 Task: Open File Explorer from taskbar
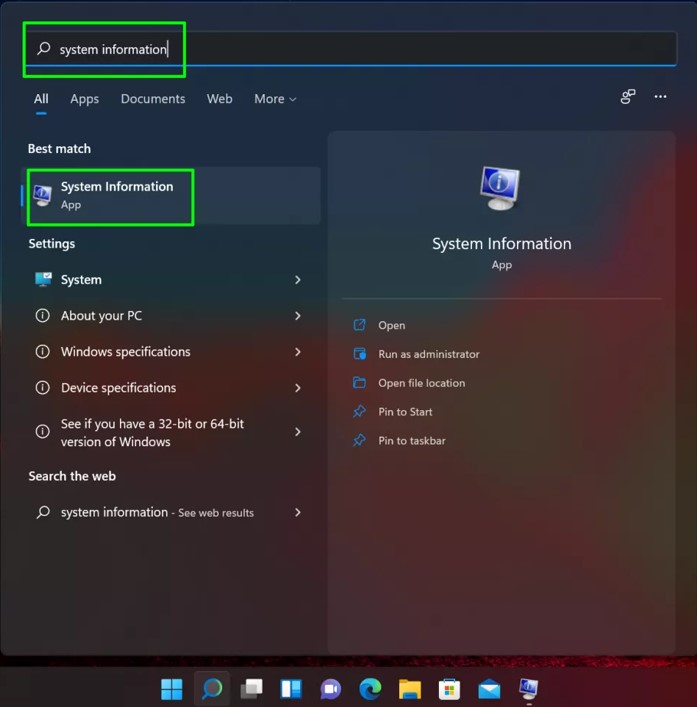(410, 689)
